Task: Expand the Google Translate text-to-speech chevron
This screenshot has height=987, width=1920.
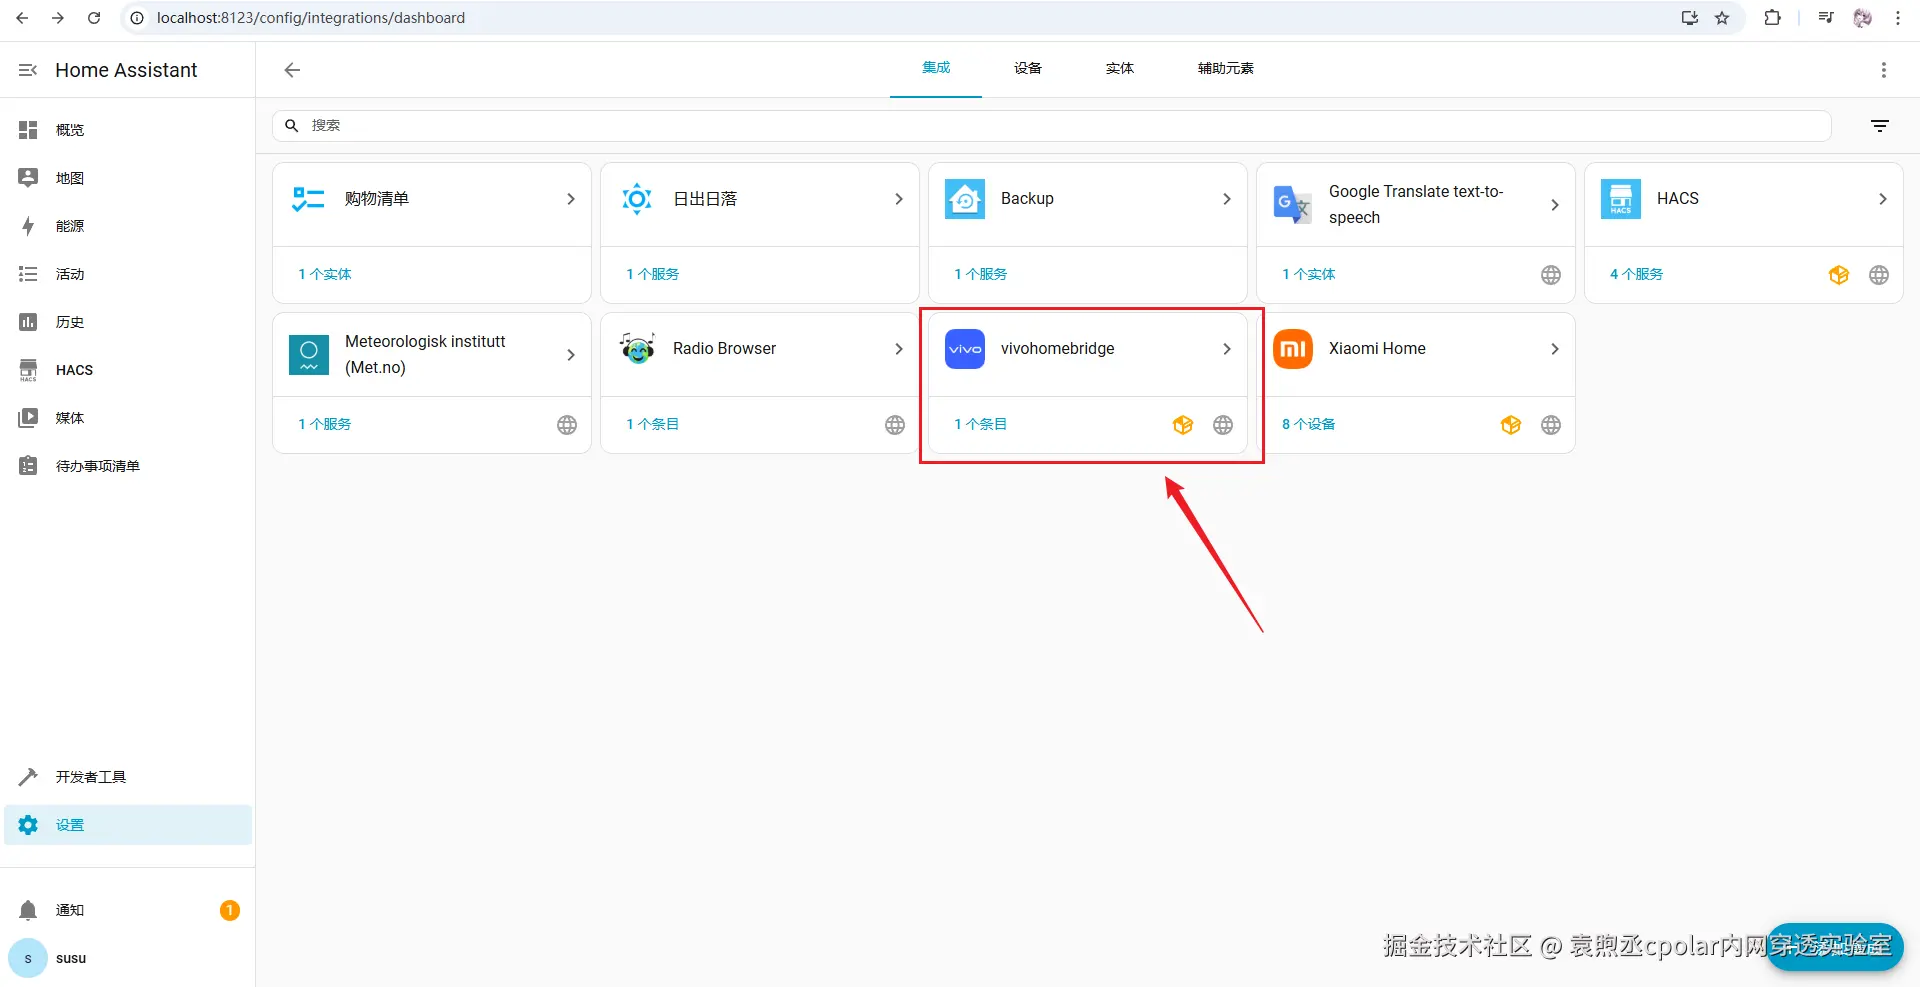Action: click(x=1555, y=205)
